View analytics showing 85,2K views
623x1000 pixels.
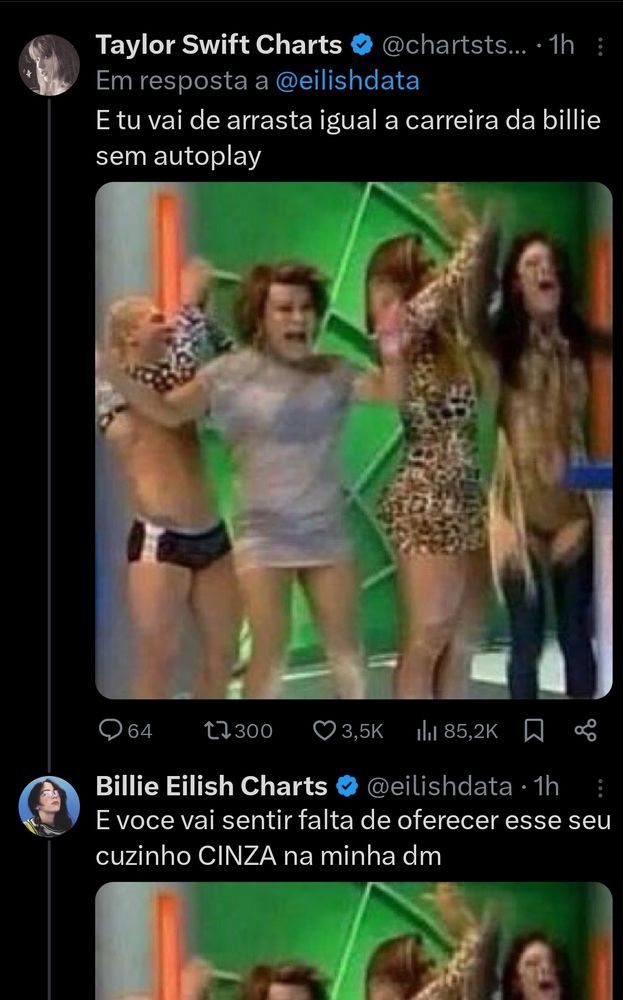(x=457, y=730)
